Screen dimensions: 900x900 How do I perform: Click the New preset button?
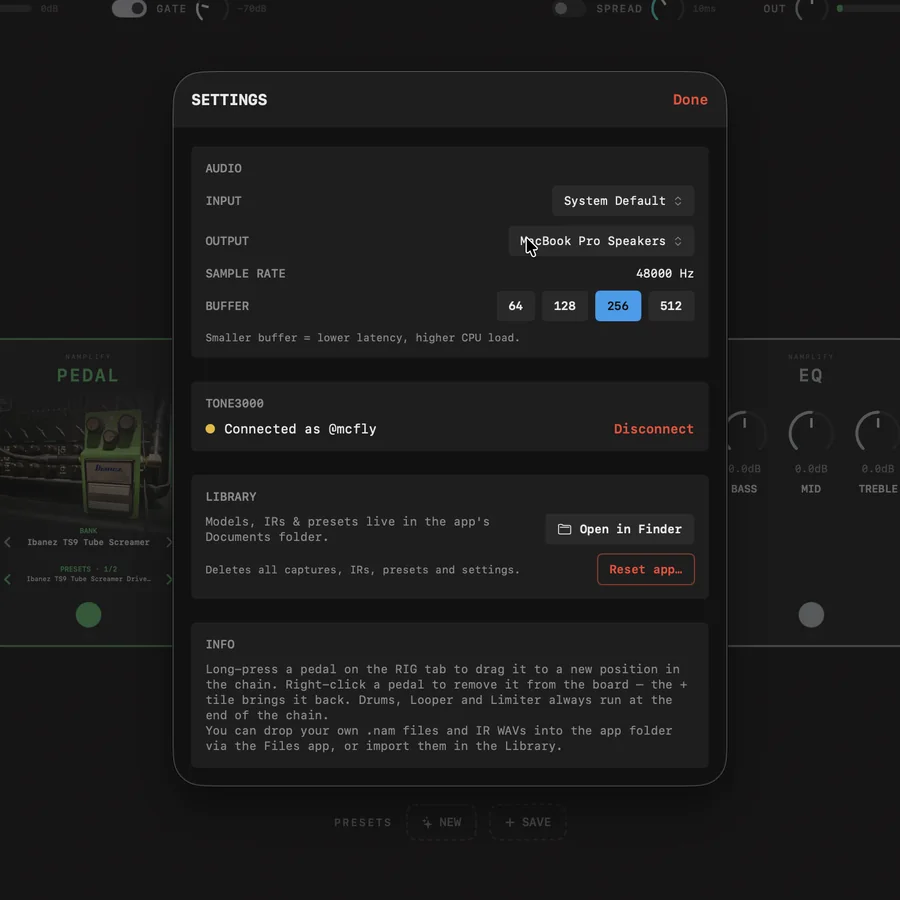tap(441, 822)
